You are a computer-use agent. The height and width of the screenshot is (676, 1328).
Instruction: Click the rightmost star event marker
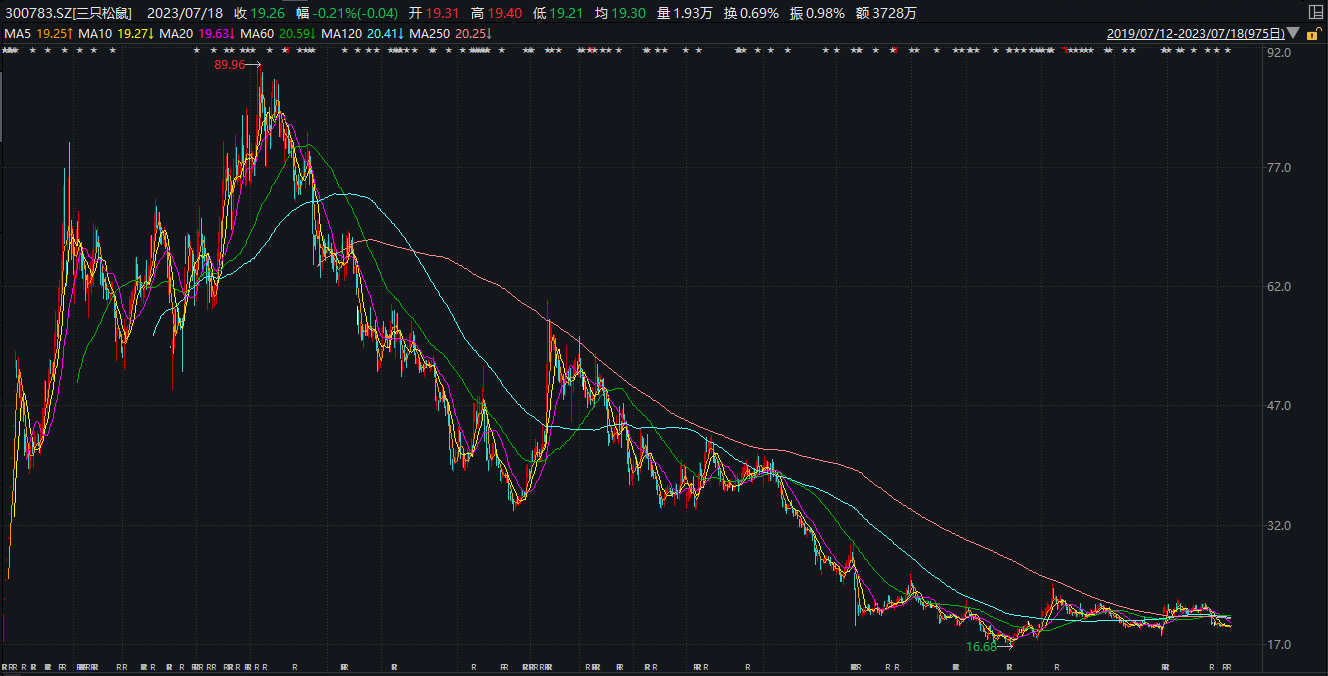click(1227, 51)
